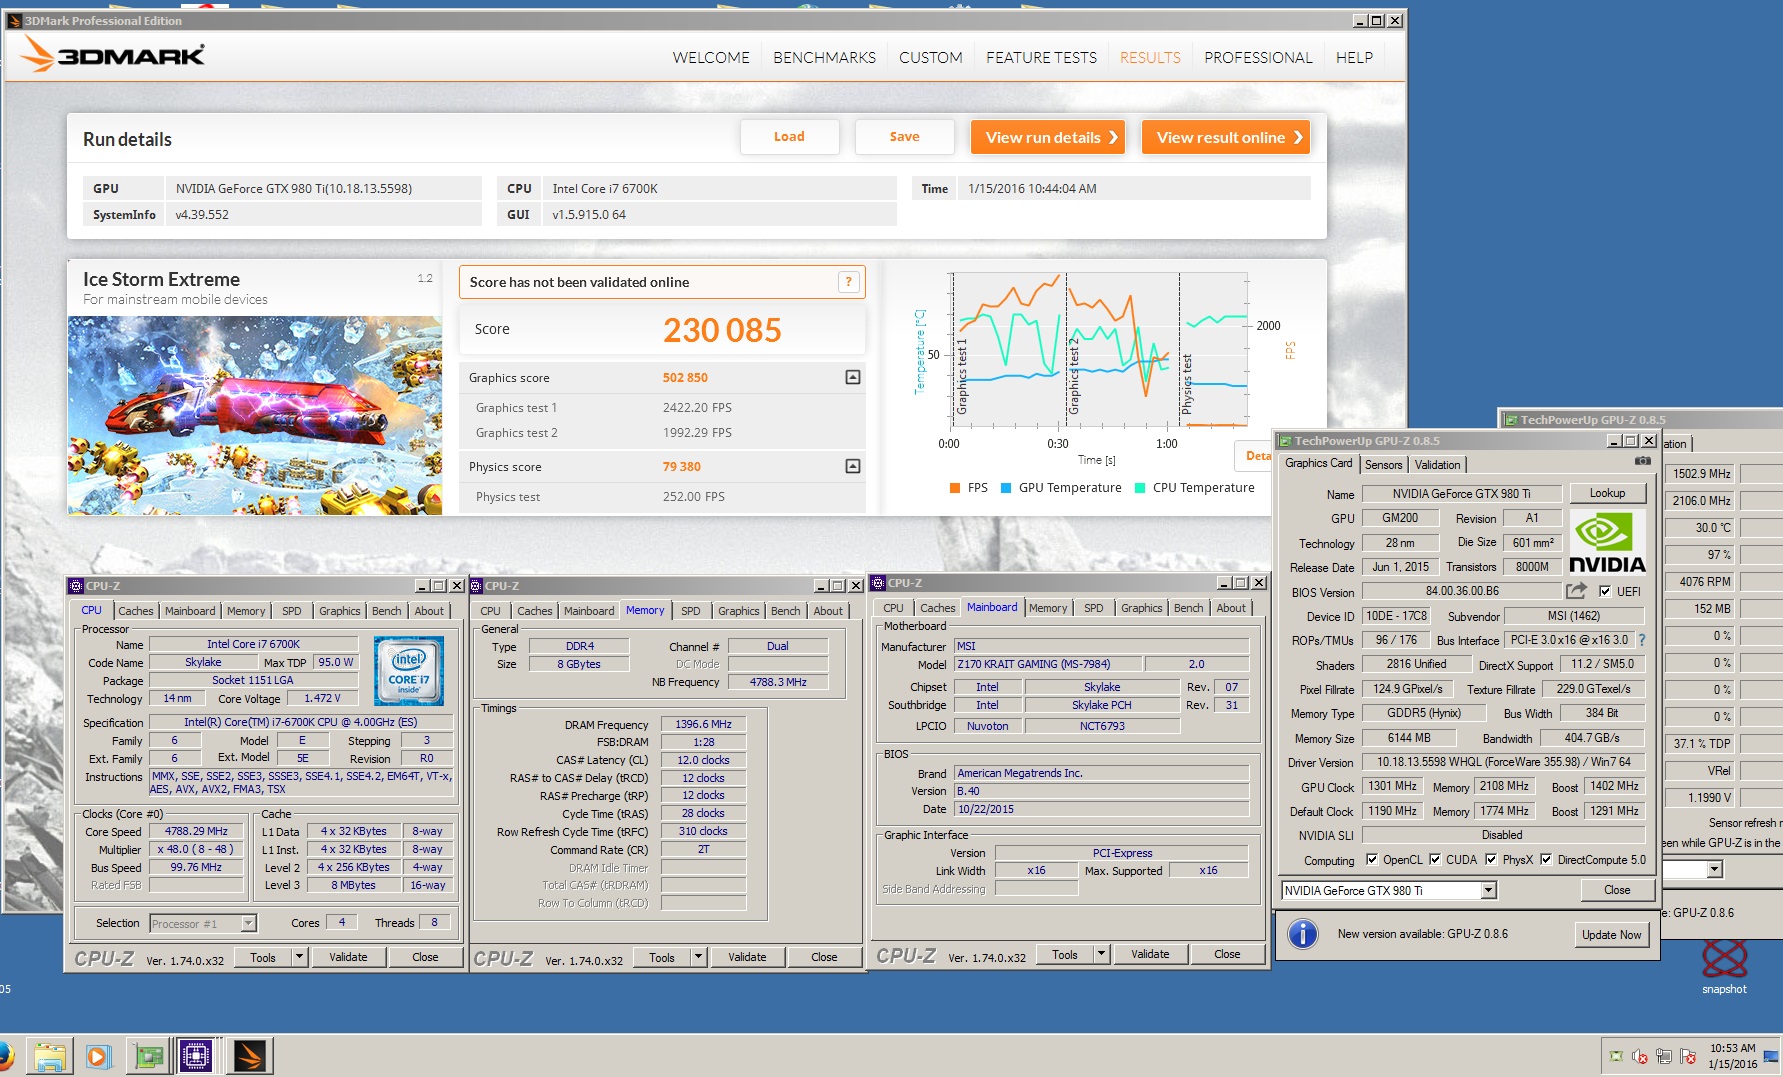Toggle the PhysX checkbox
Screen dimensions: 1783x1077
1491,859
